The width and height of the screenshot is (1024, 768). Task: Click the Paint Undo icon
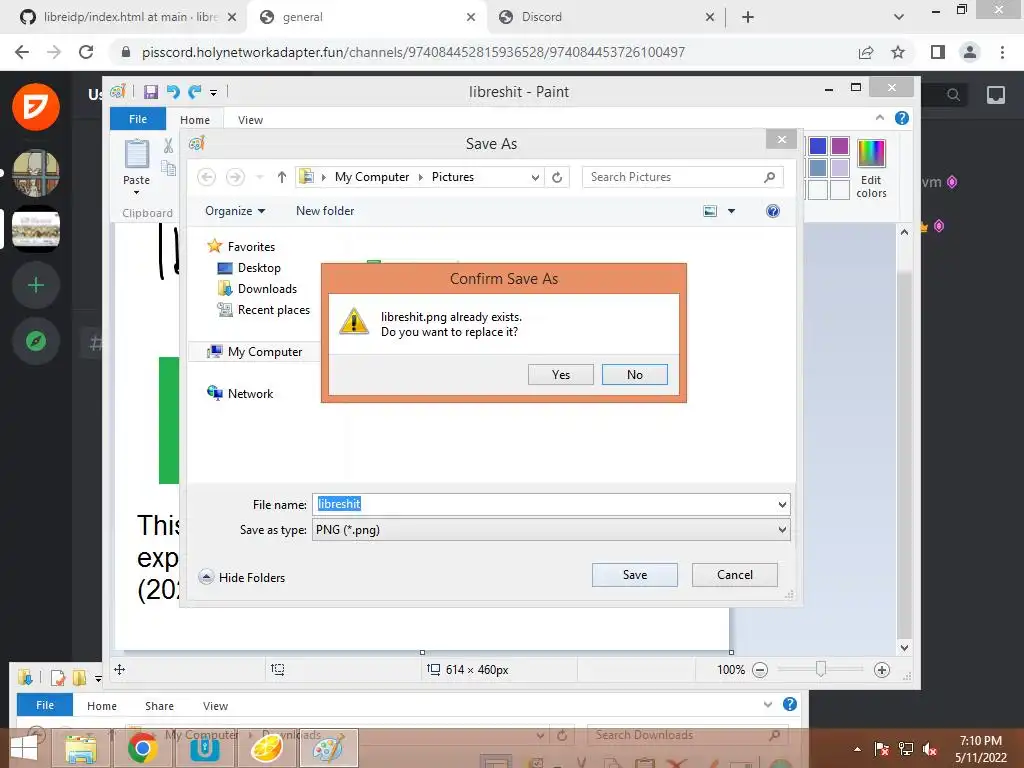click(x=172, y=92)
